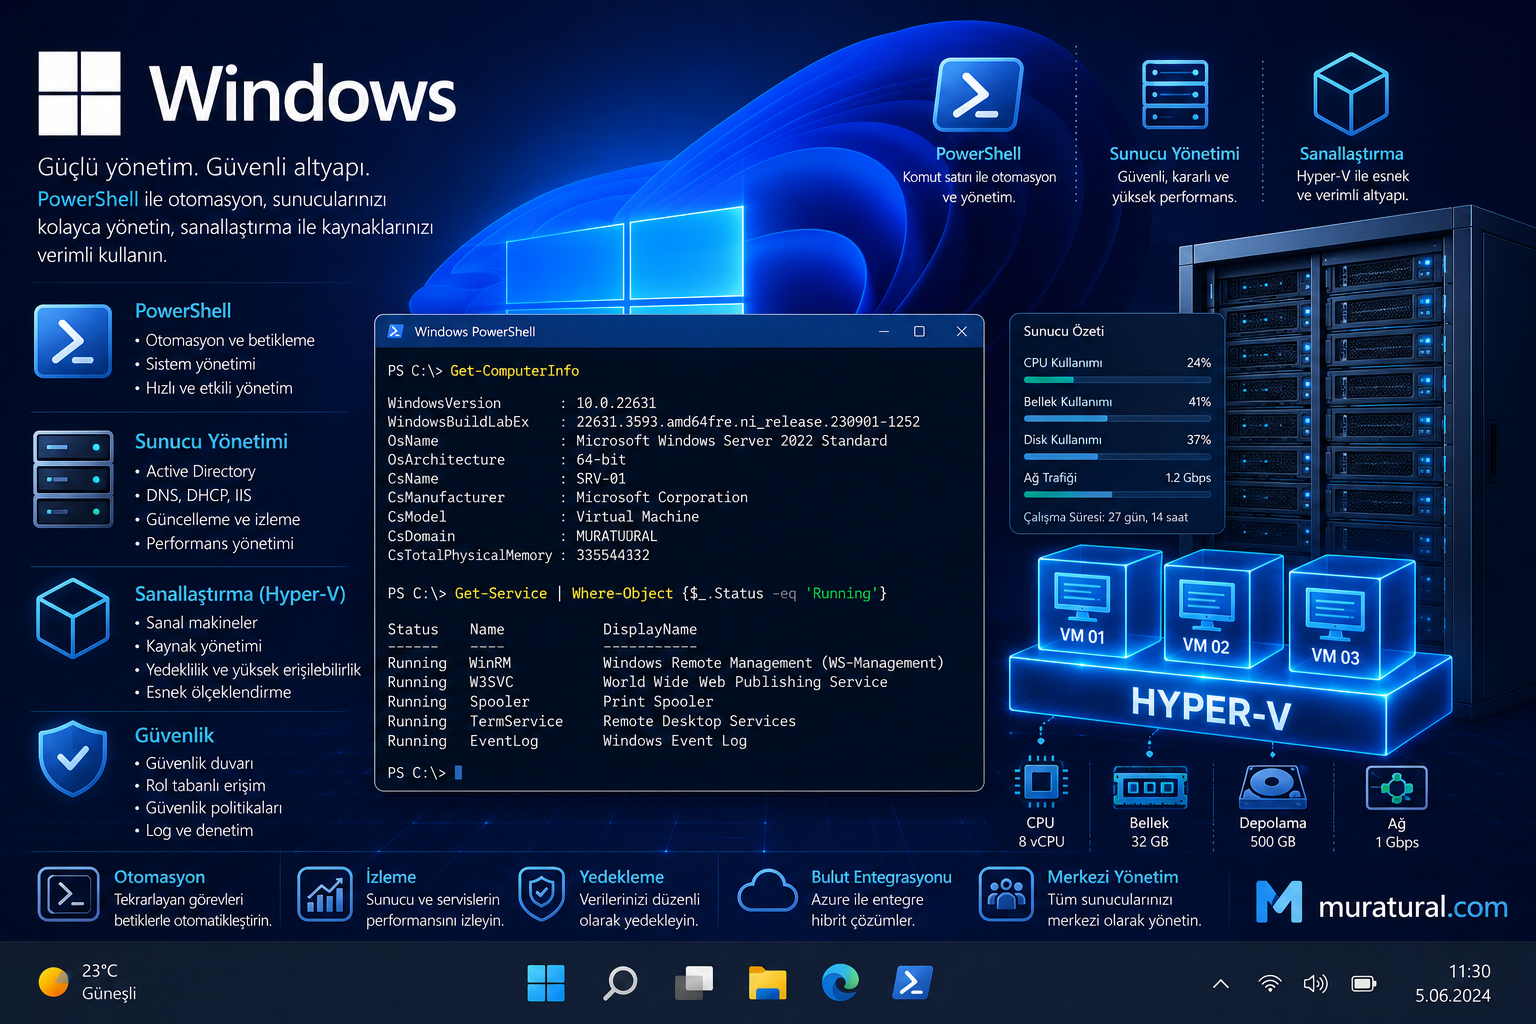Click the Ağ 1 Gbps network icon
Screen dimensions: 1536x1024
(x=1396, y=787)
